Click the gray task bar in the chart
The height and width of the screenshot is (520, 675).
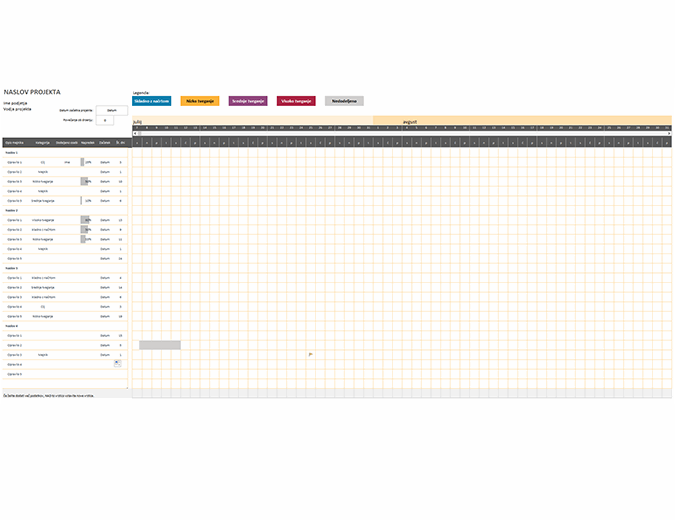pos(160,345)
